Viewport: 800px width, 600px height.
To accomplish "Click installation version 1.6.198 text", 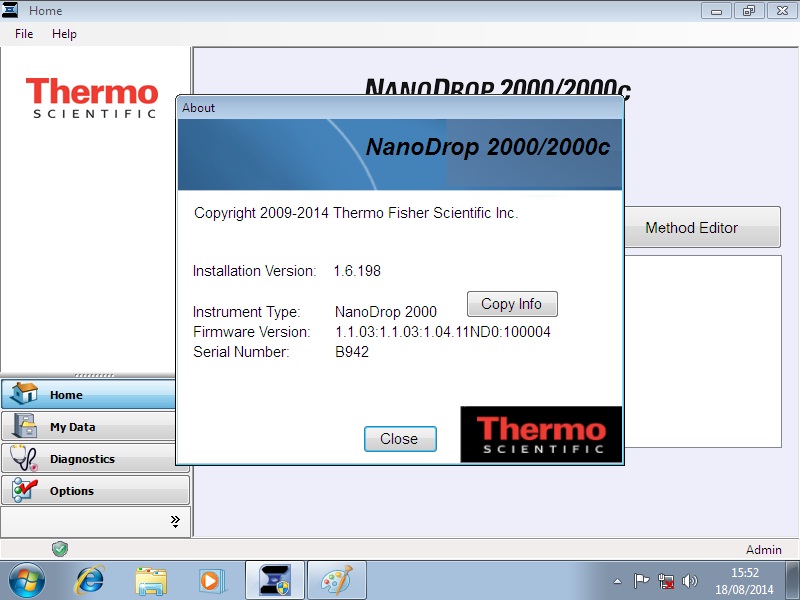I will (357, 271).
